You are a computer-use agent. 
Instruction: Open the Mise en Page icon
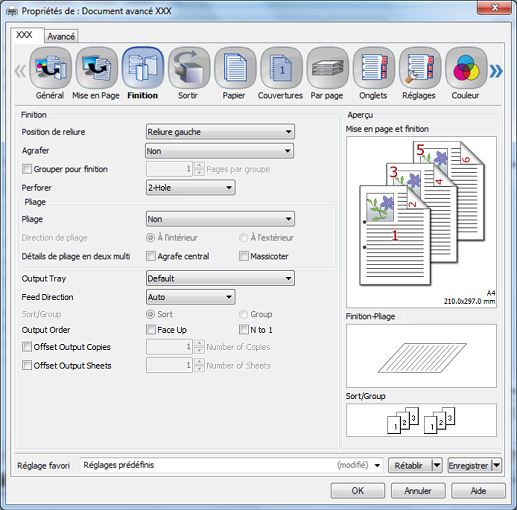[x=97, y=68]
